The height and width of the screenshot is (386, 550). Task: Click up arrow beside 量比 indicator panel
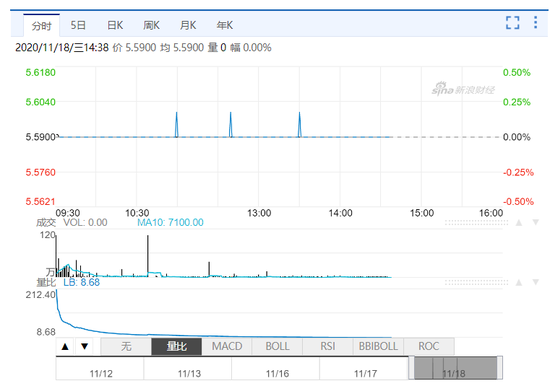pos(519,282)
